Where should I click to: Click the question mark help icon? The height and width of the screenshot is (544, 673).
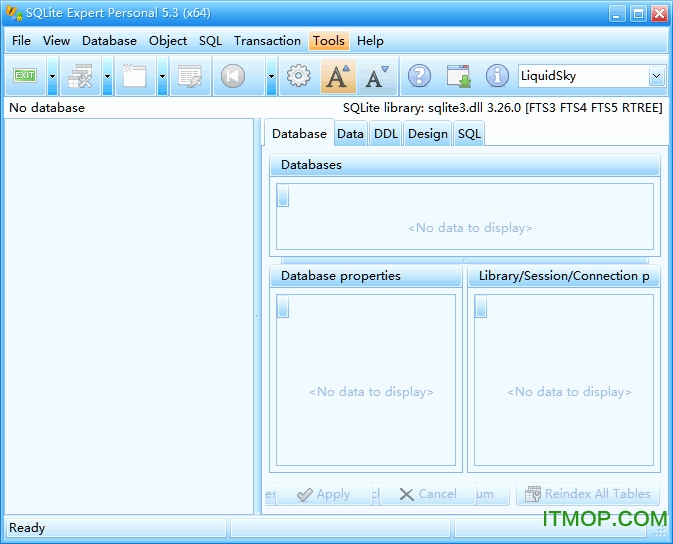point(419,76)
